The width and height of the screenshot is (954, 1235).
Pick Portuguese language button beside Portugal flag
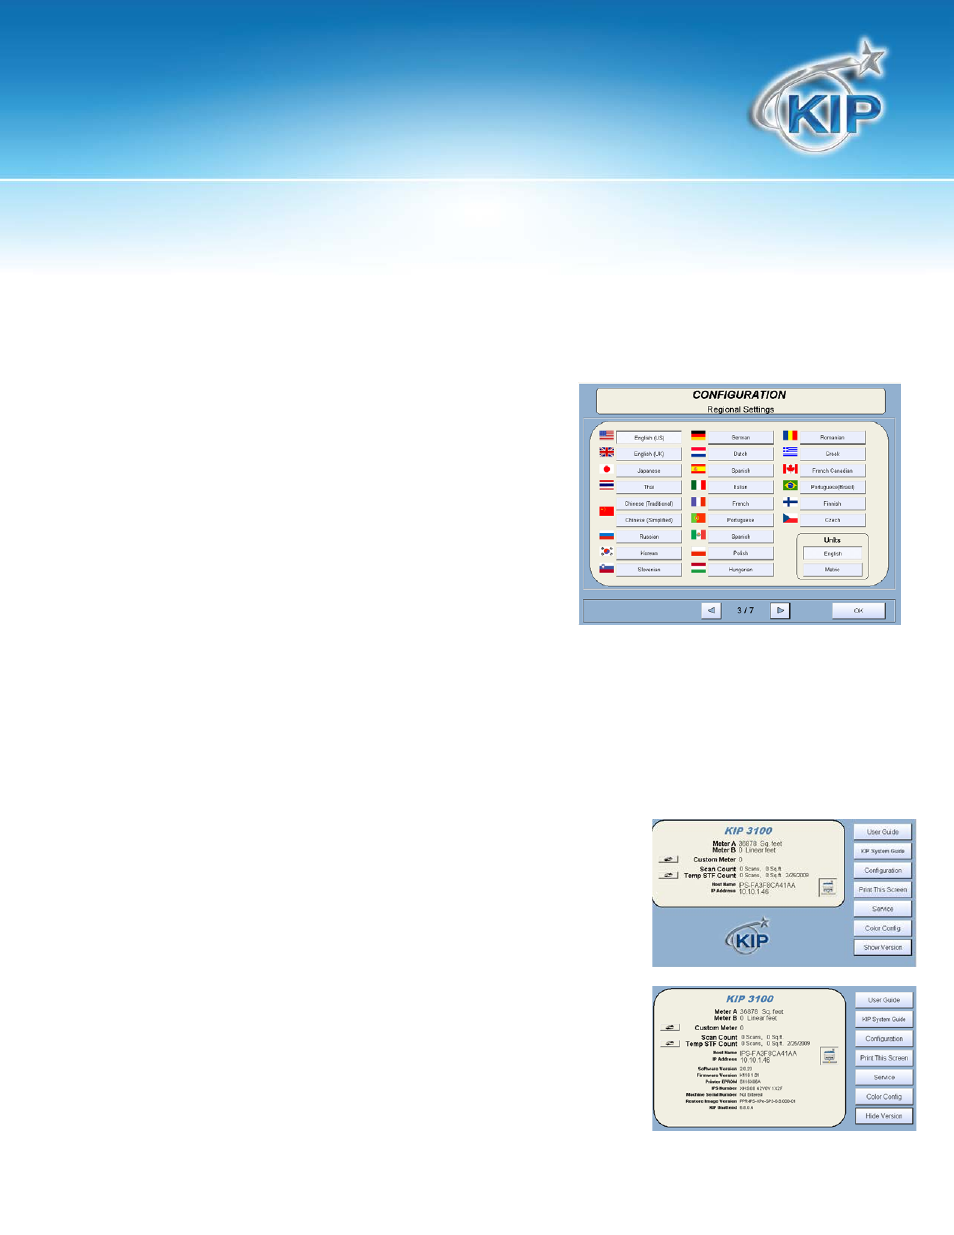pos(741,520)
